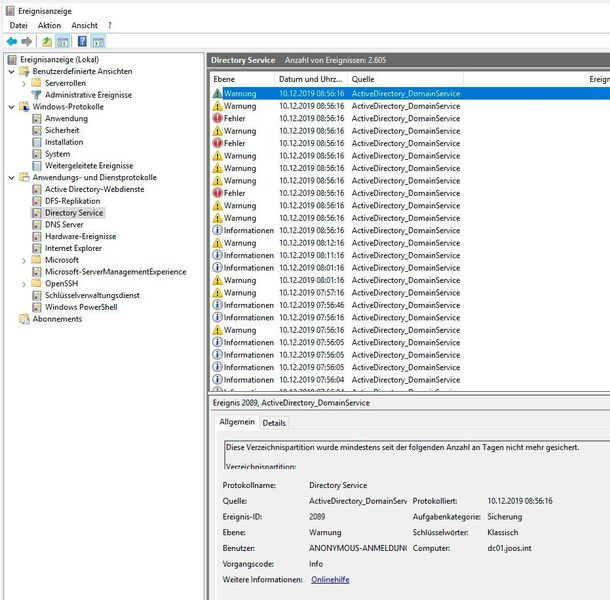
Task: Open the Installation log
Action: pos(64,142)
